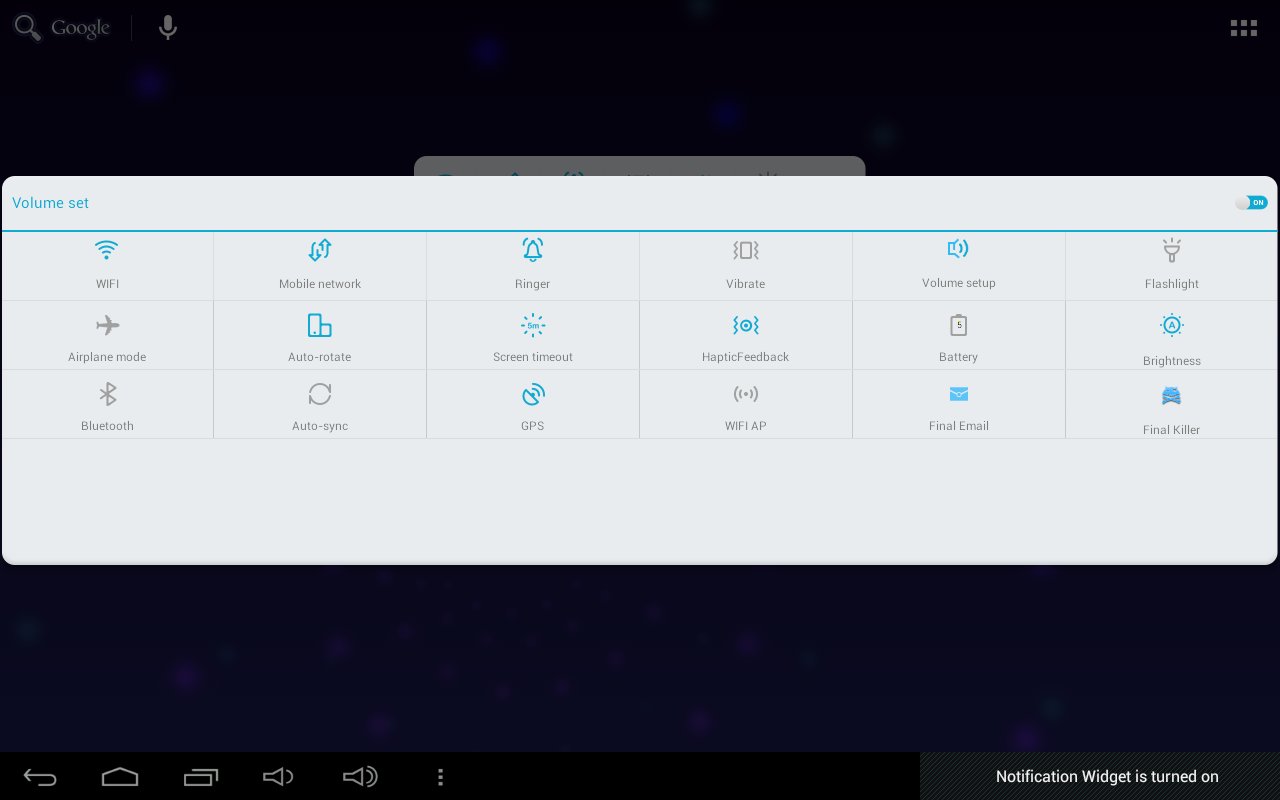Toggle the WIFI icon
This screenshot has width=1280, height=800.
pyautogui.click(x=107, y=250)
